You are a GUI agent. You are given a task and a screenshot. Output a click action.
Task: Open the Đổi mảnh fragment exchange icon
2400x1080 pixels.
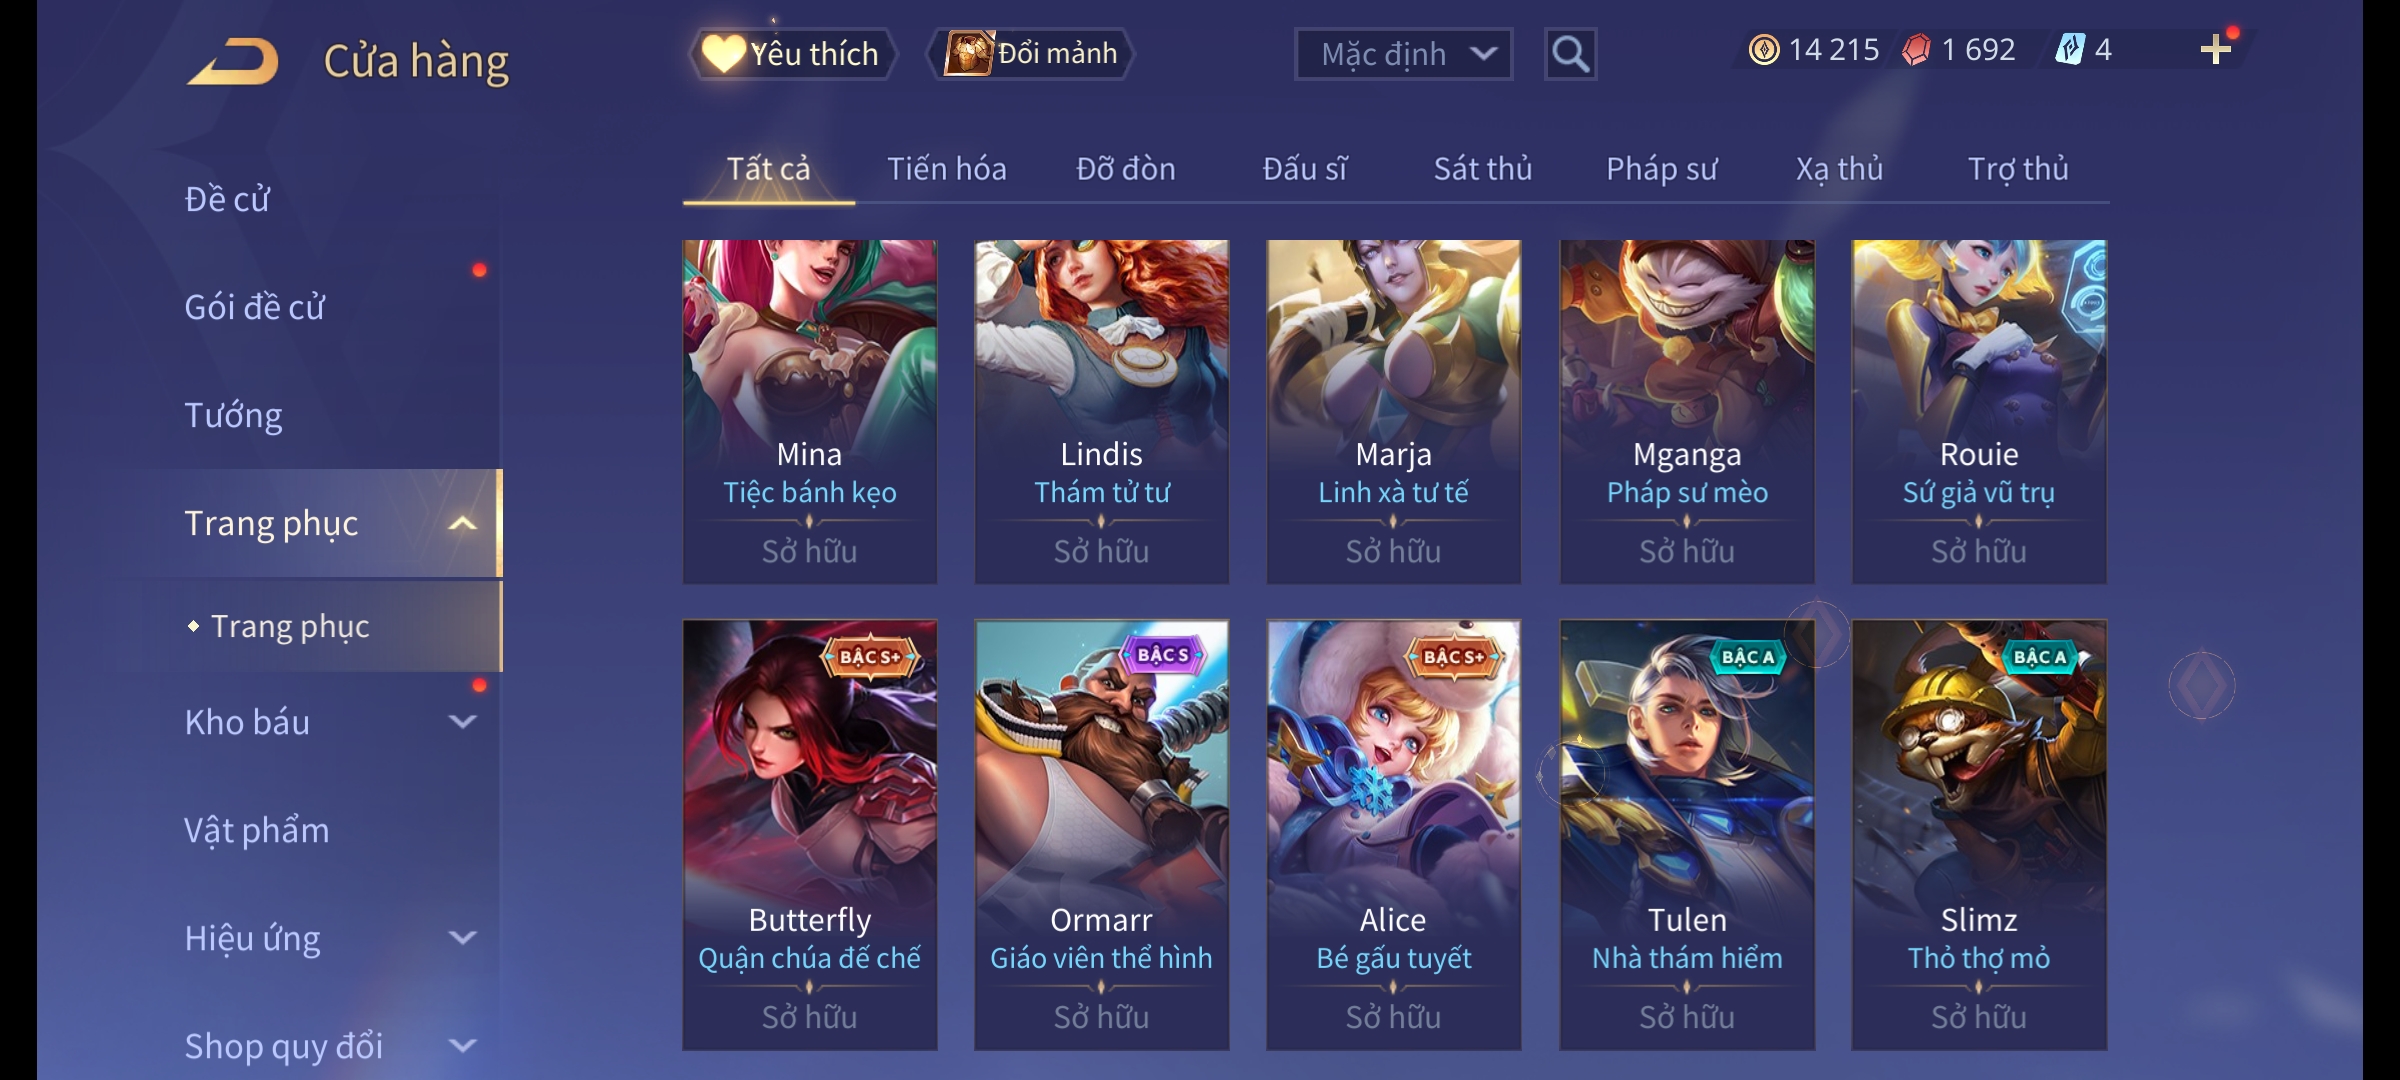tap(968, 53)
